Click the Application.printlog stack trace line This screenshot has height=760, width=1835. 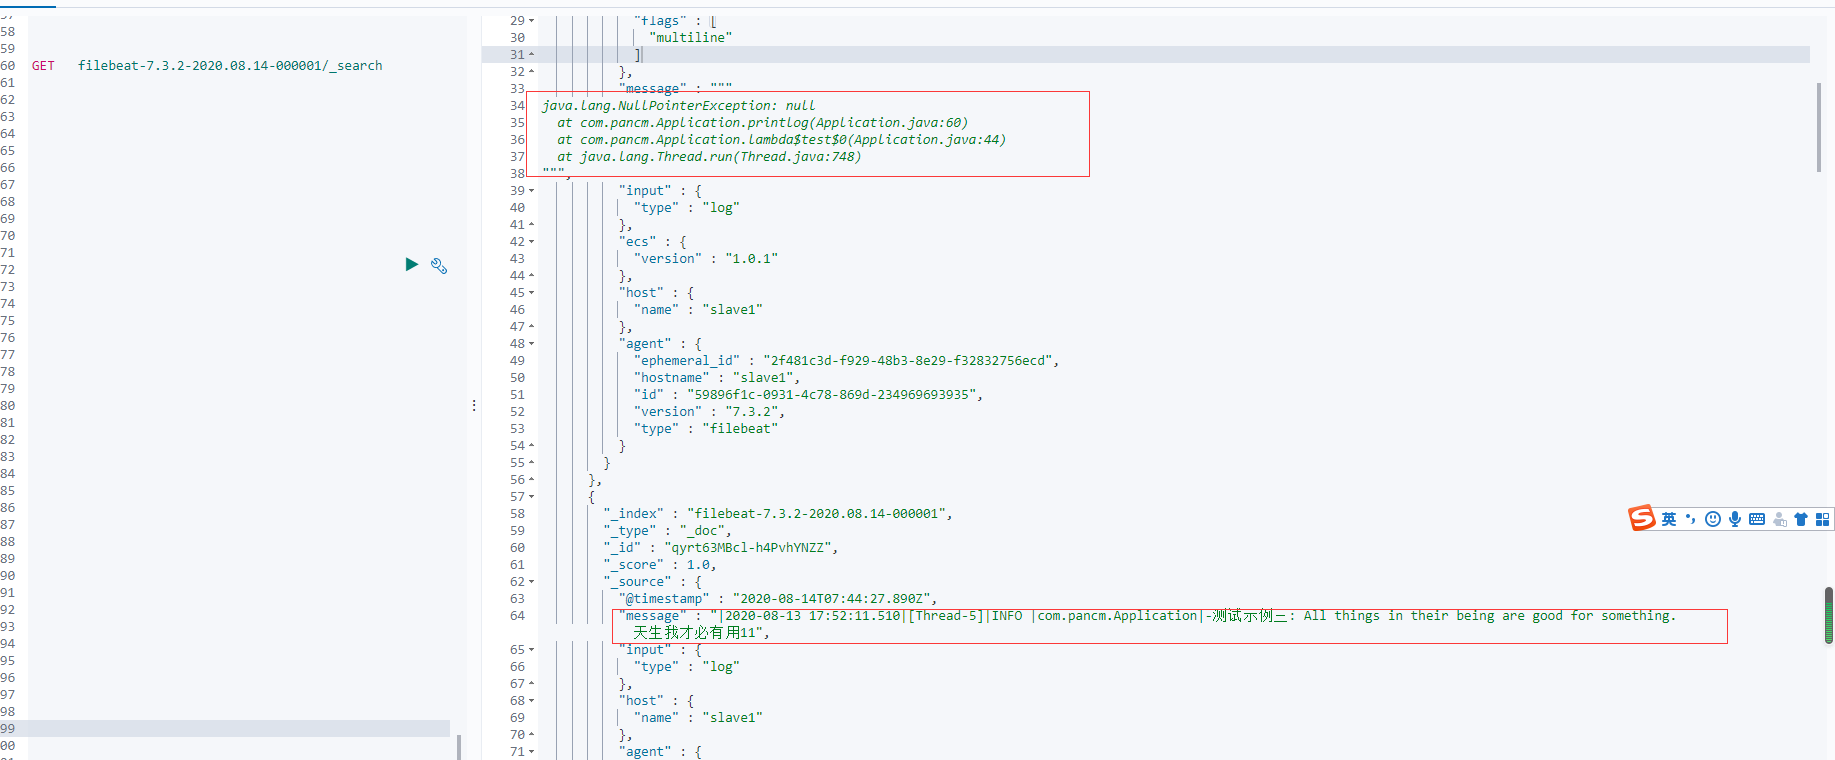click(762, 122)
